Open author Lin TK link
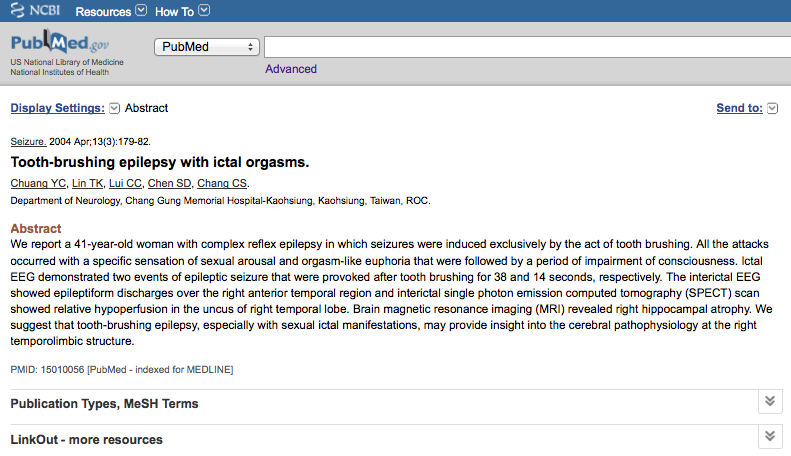This screenshot has height=456, width=791. 87,184
